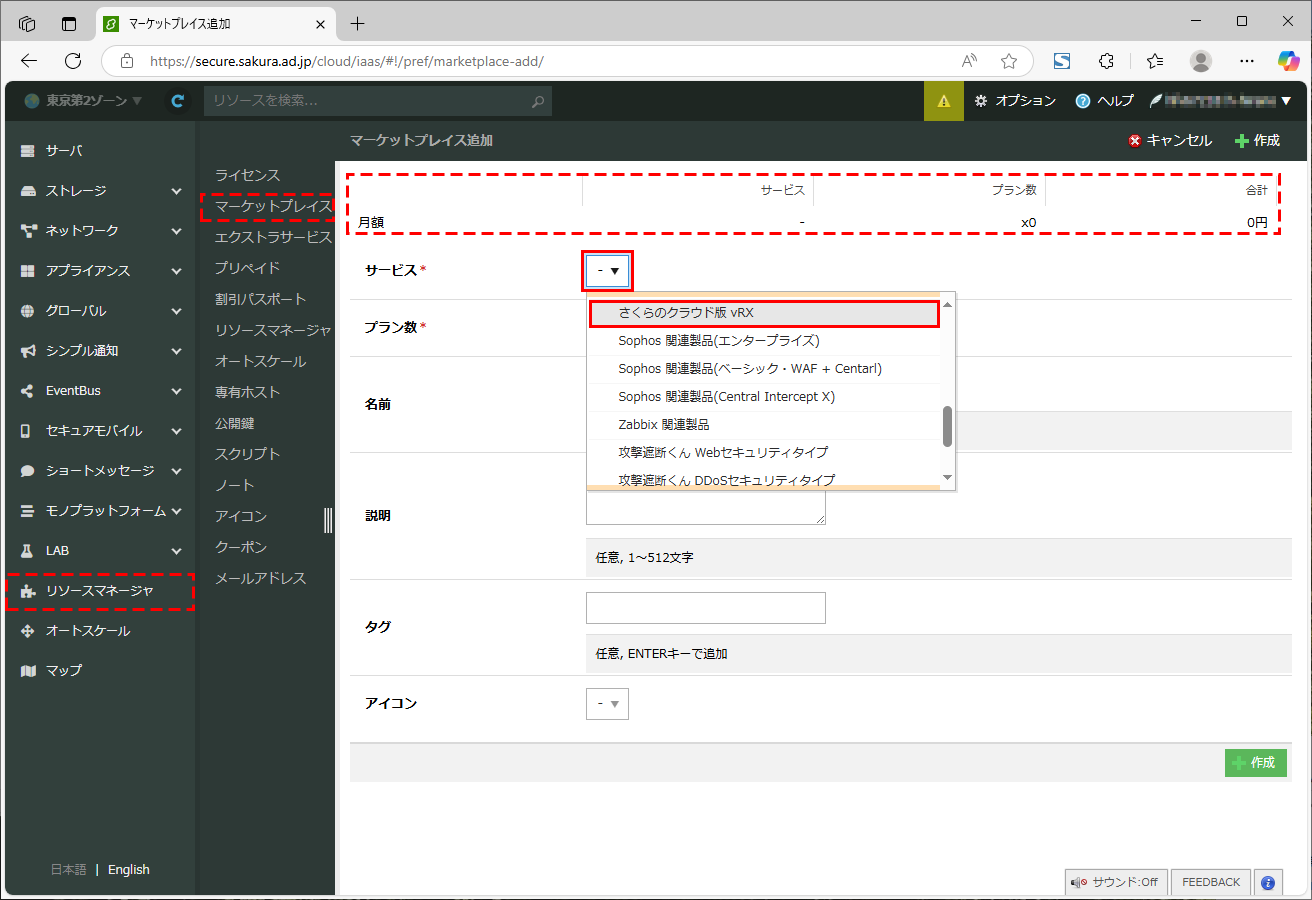Open the サービス dropdown
The height and width of the screenshot is (900, 1312).
pos(608,270)
